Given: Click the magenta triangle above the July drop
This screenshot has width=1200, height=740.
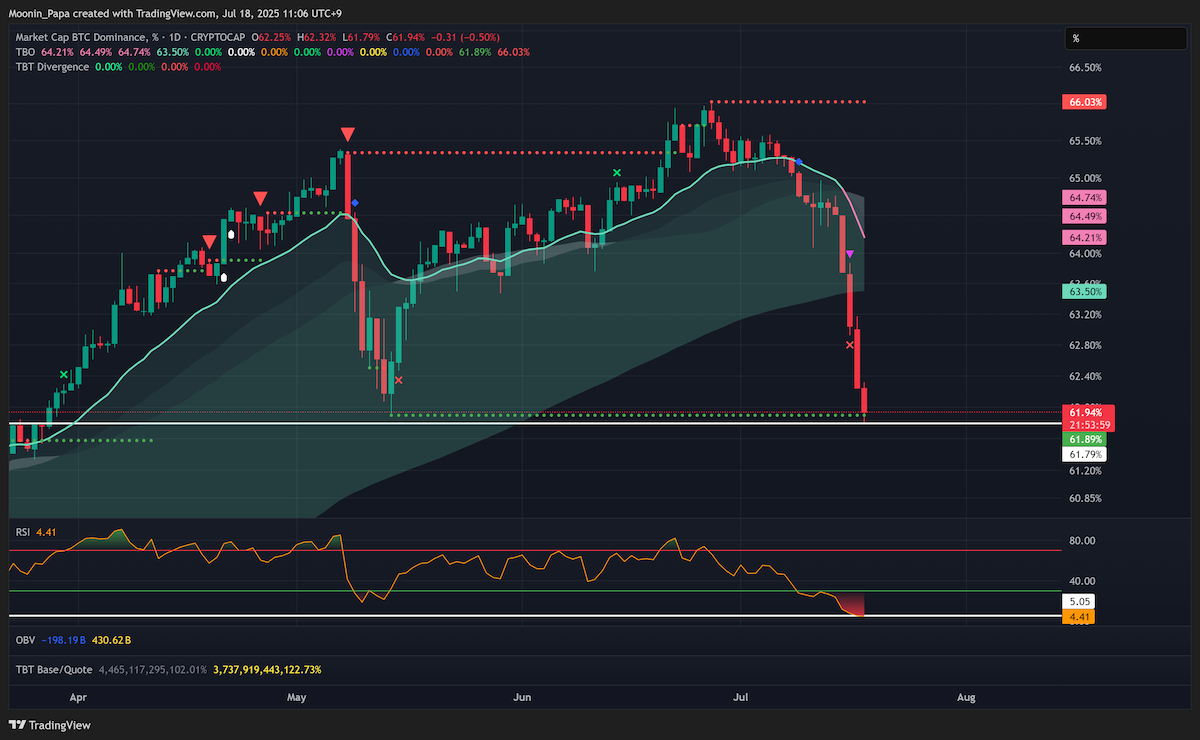Looking at the screenshot, I should pyautogui.click(x=850, y=255).
